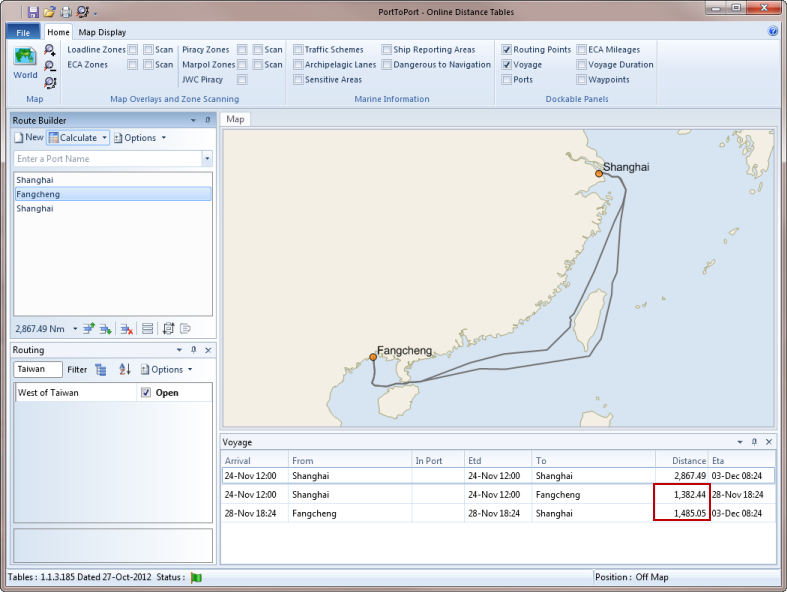Image resolution: width=787 pixels, height=592 pixels.
Task: Click the Taiwan filter text field
Action: click(x=38, y=369)
